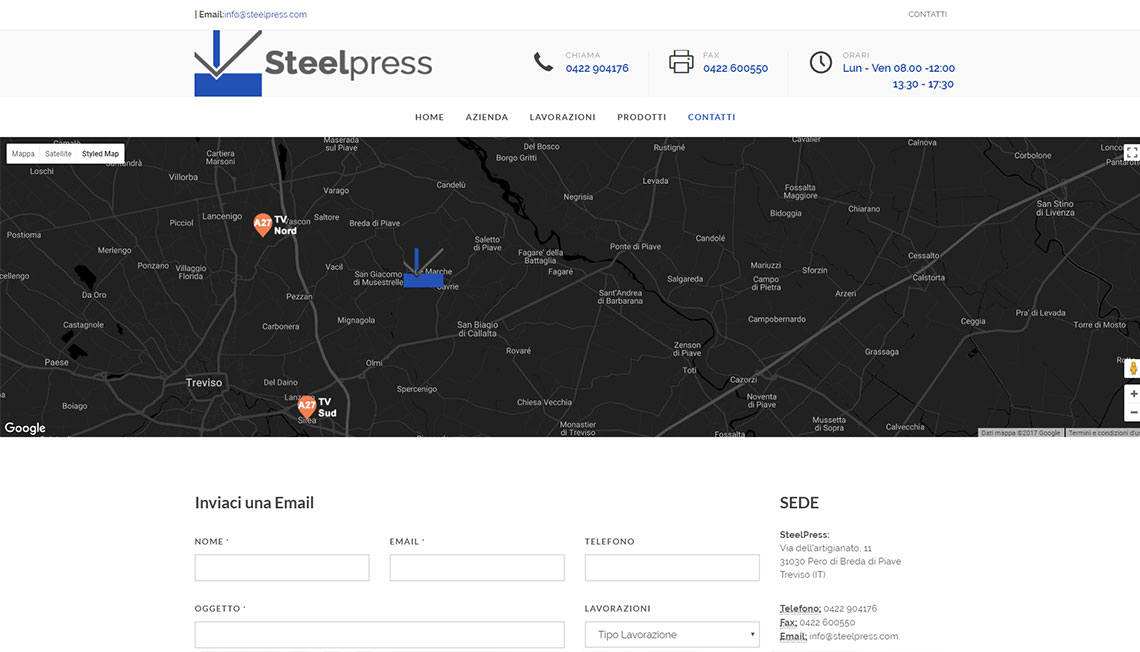Click the 'Inviaci una Email' heading
The width and height of the screenshot is (1140, 652).
pos(254,503)
